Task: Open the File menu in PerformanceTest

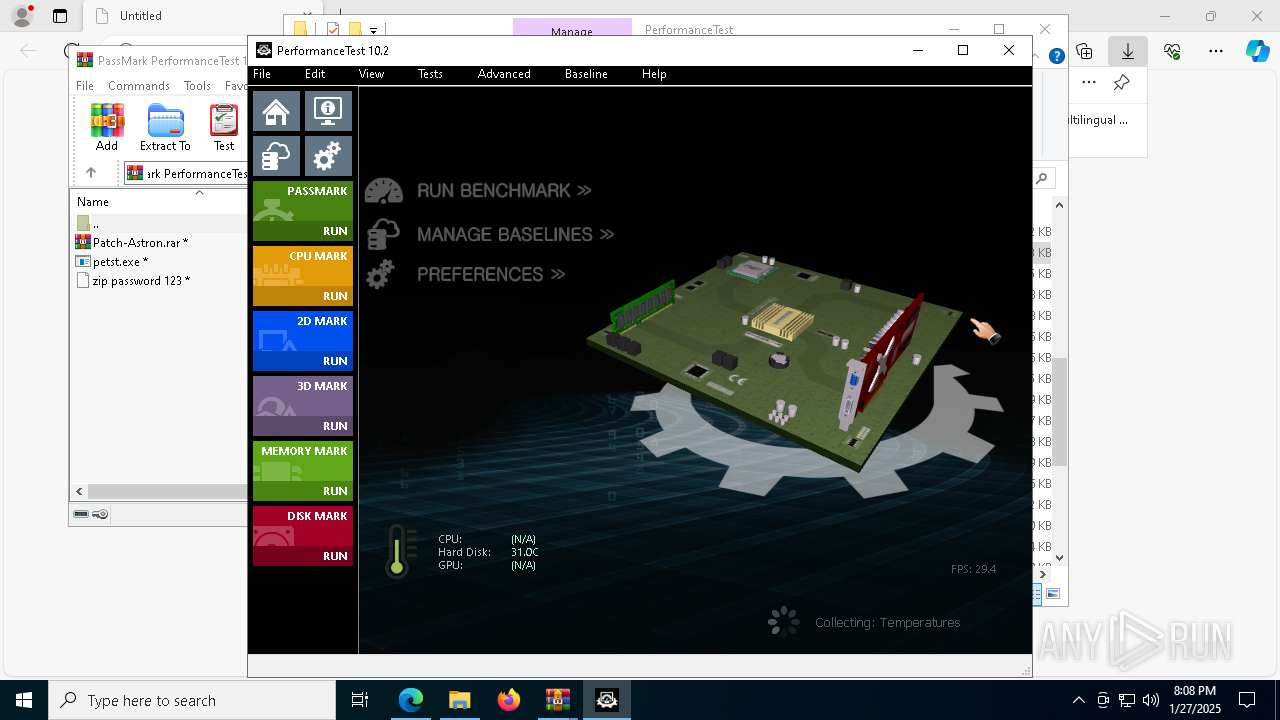Action: [262, 74]
